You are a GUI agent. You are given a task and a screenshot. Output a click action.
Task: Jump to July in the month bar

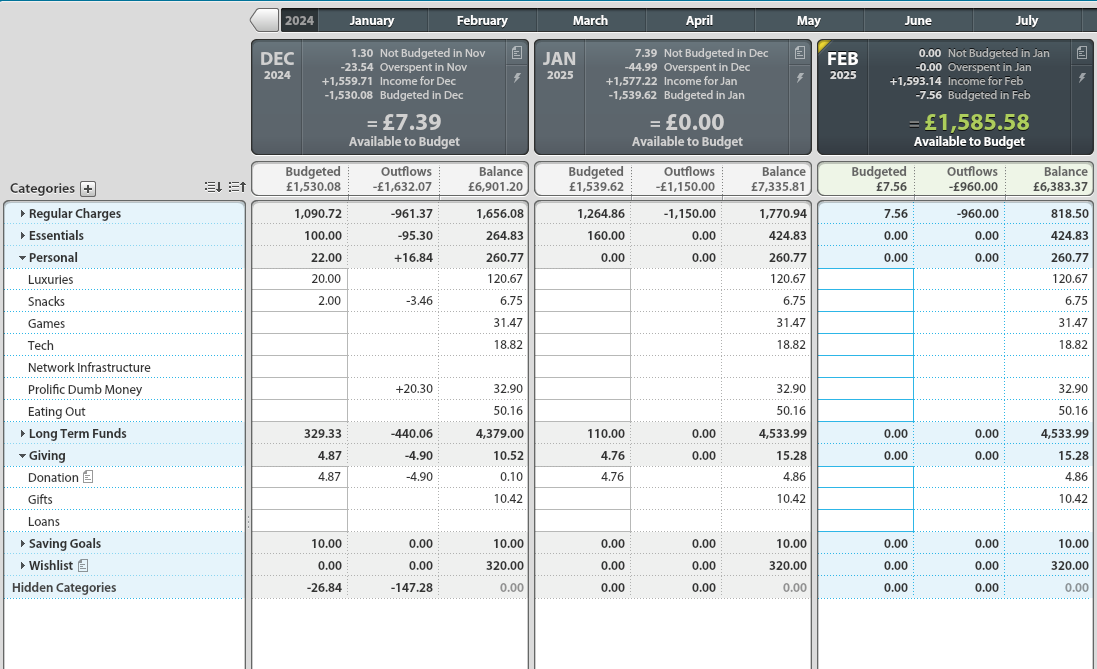pyautogui.click(x=1027, y=20)
